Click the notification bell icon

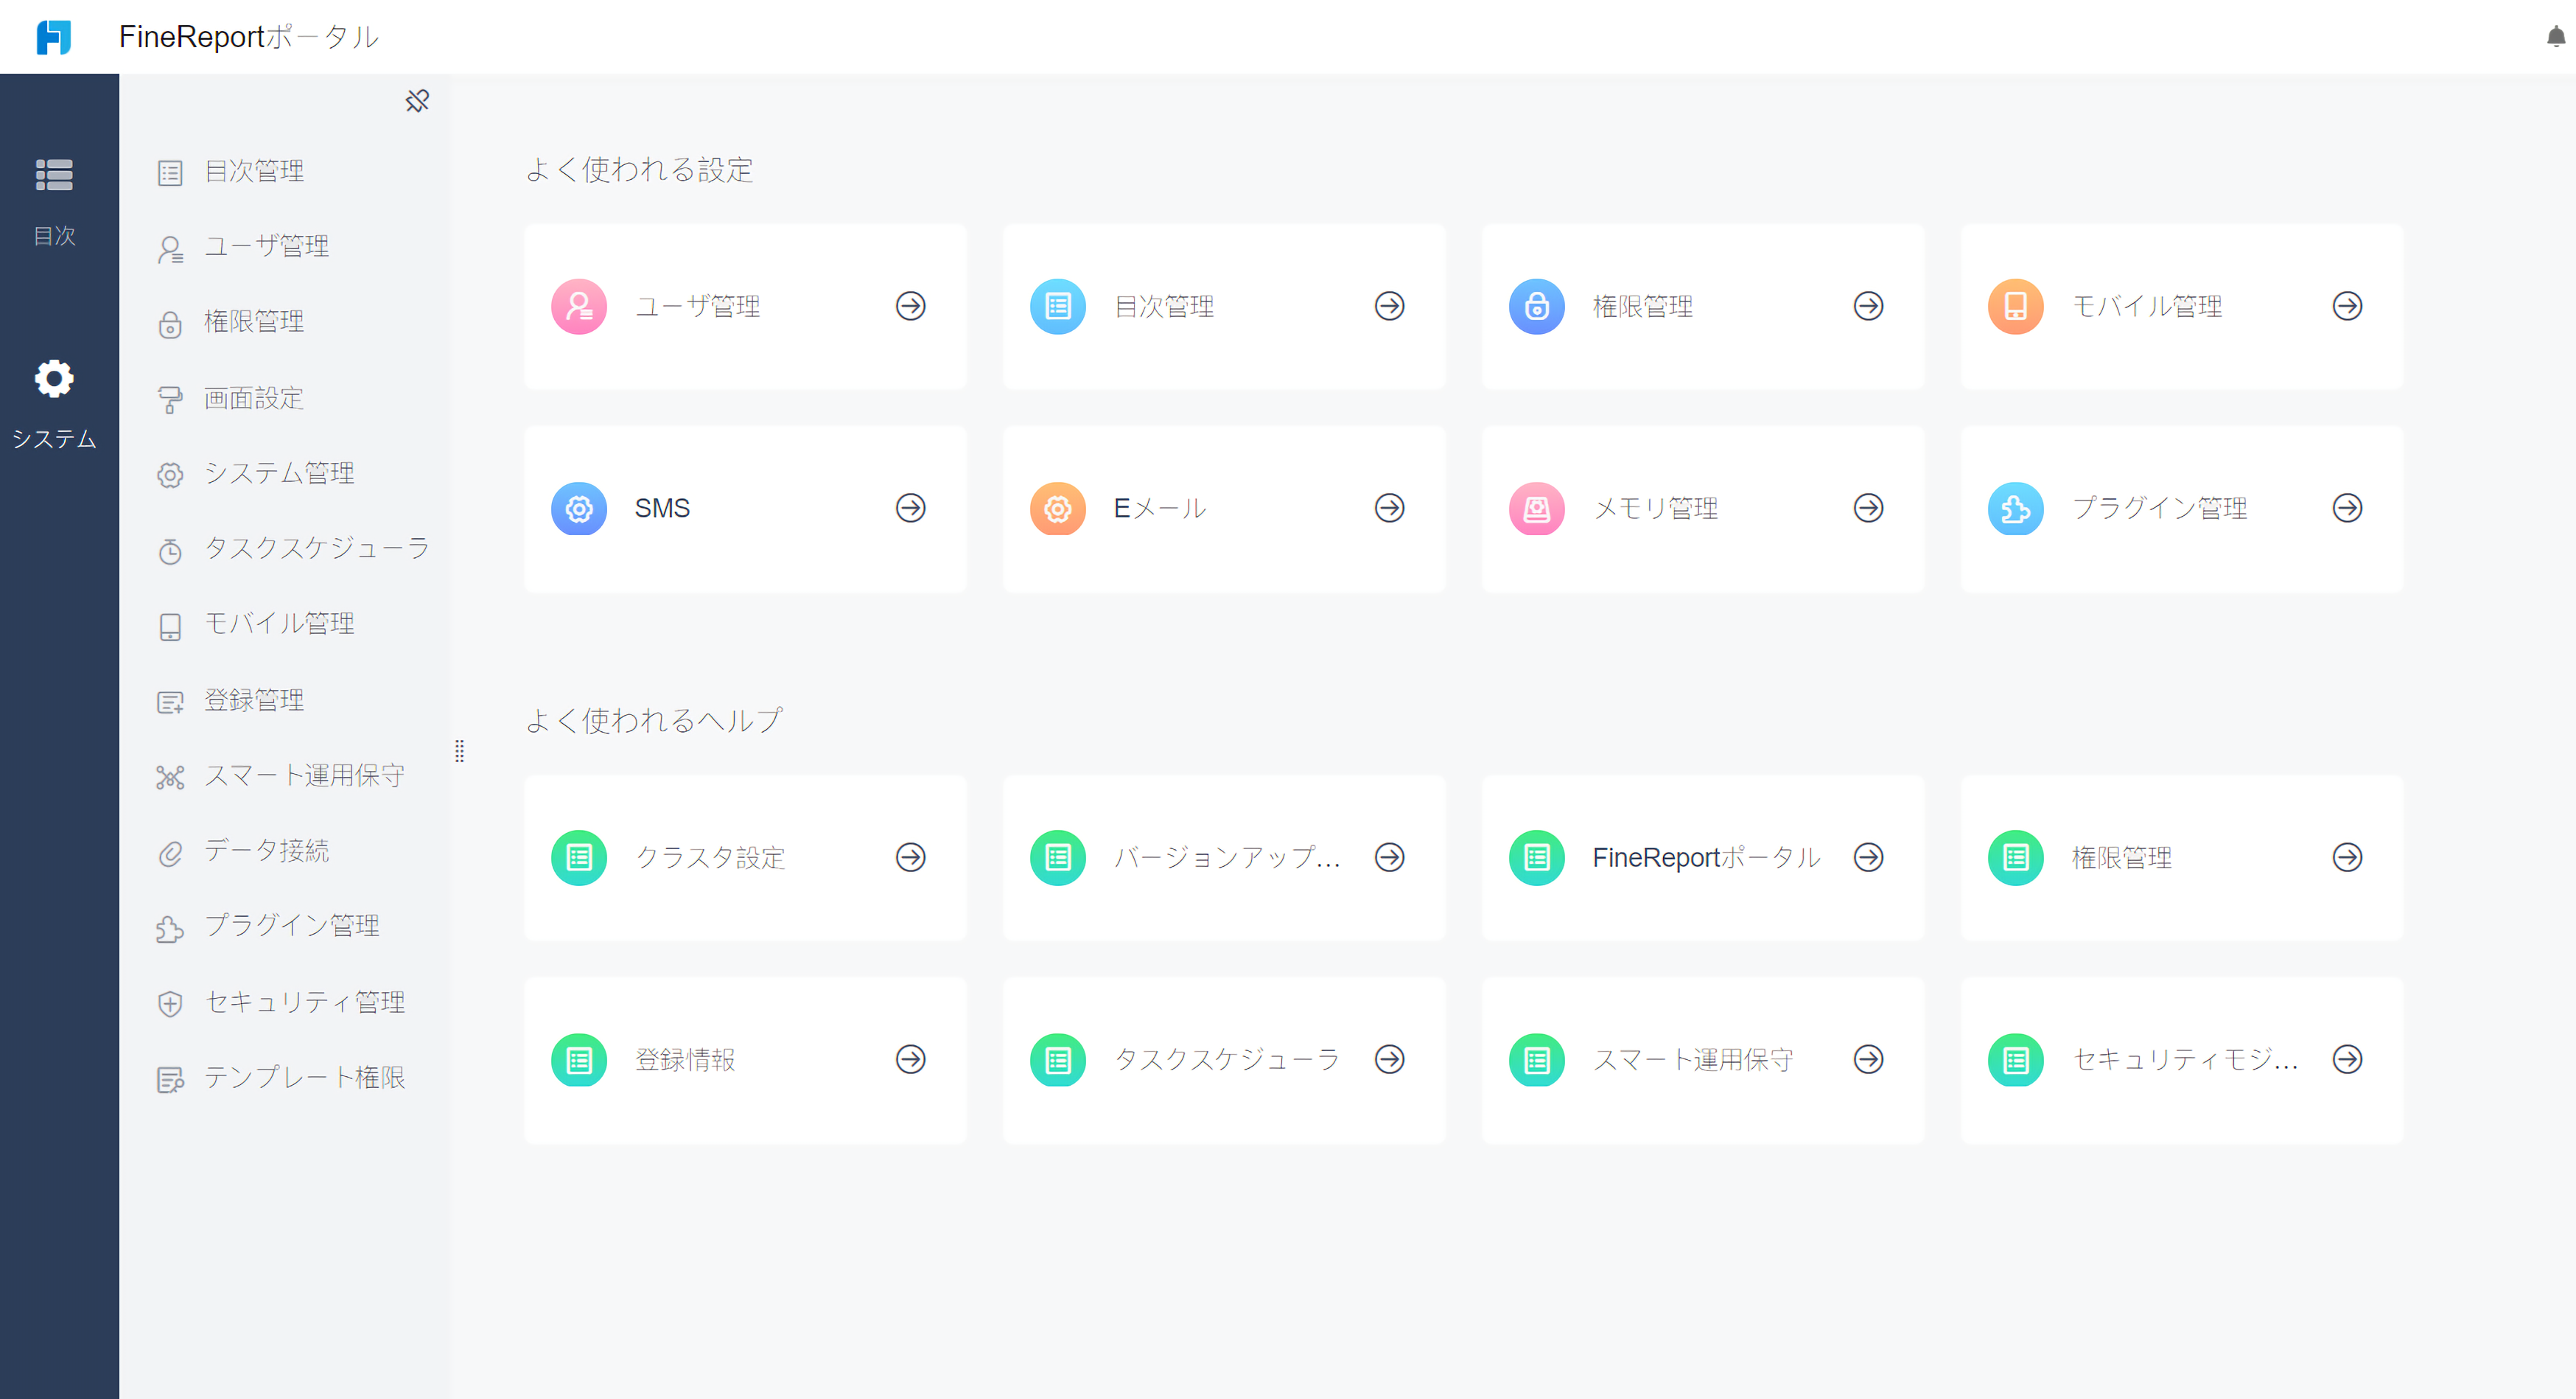[2555, 37]
